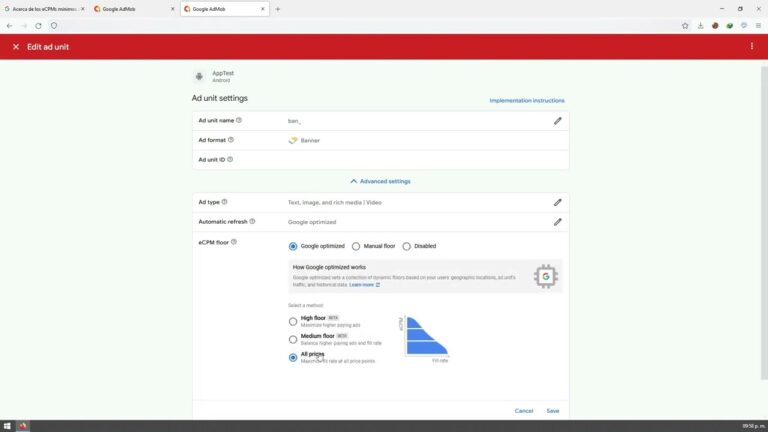Open the three-dot more options menu

coord(752,47)
